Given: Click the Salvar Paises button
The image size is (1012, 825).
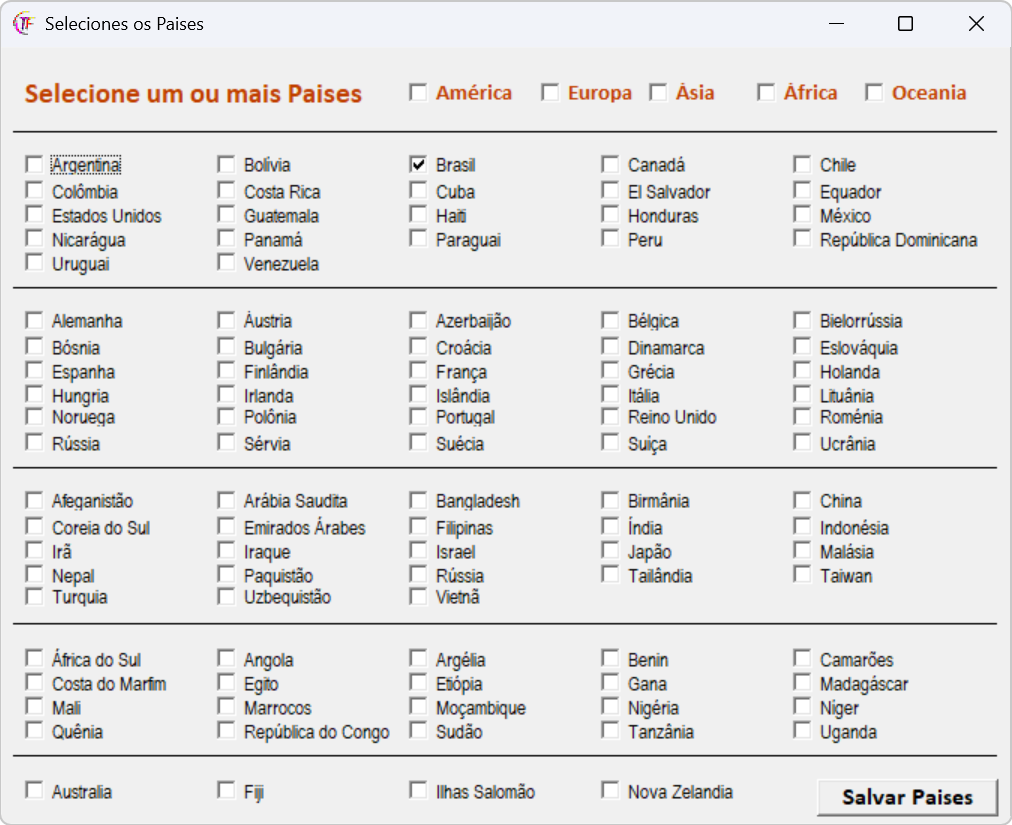Looking at the screenshot, I should 907,797.
